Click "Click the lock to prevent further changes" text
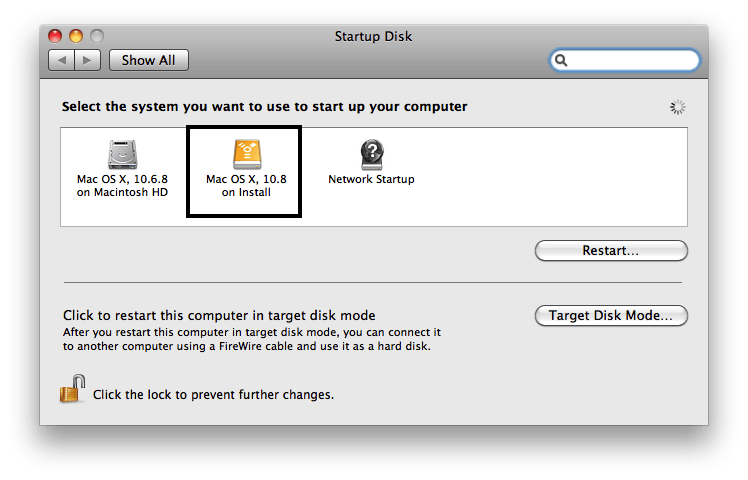748x480 pixels. click(213, 395)
